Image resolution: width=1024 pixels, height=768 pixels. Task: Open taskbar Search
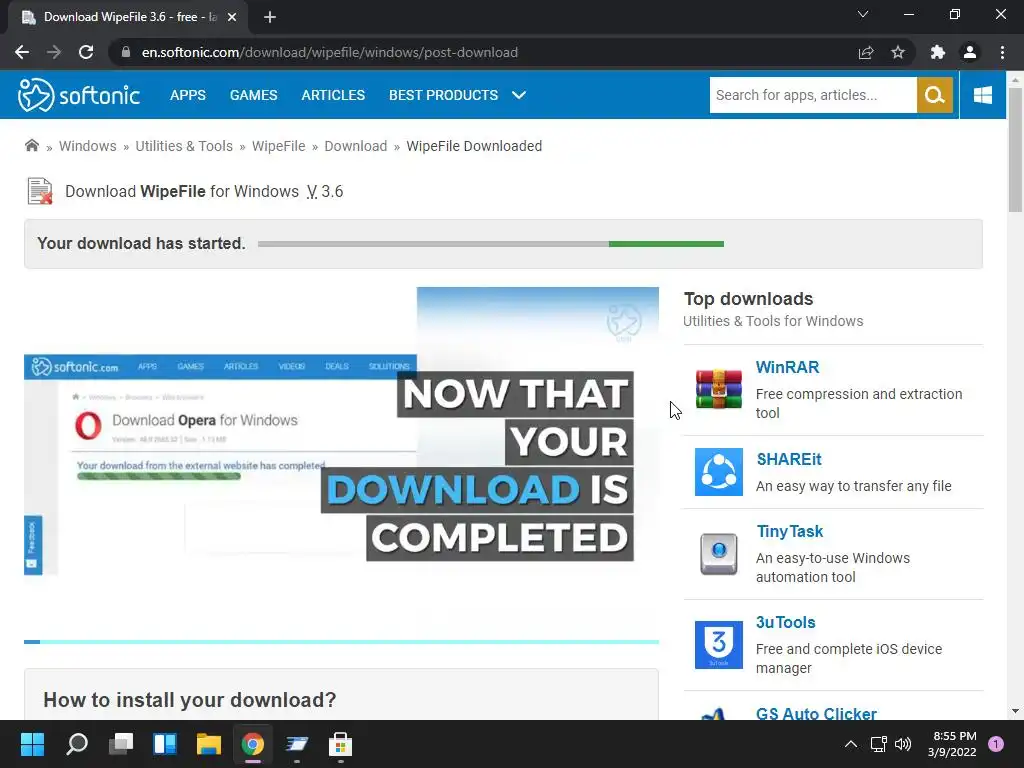click(77, 744)
